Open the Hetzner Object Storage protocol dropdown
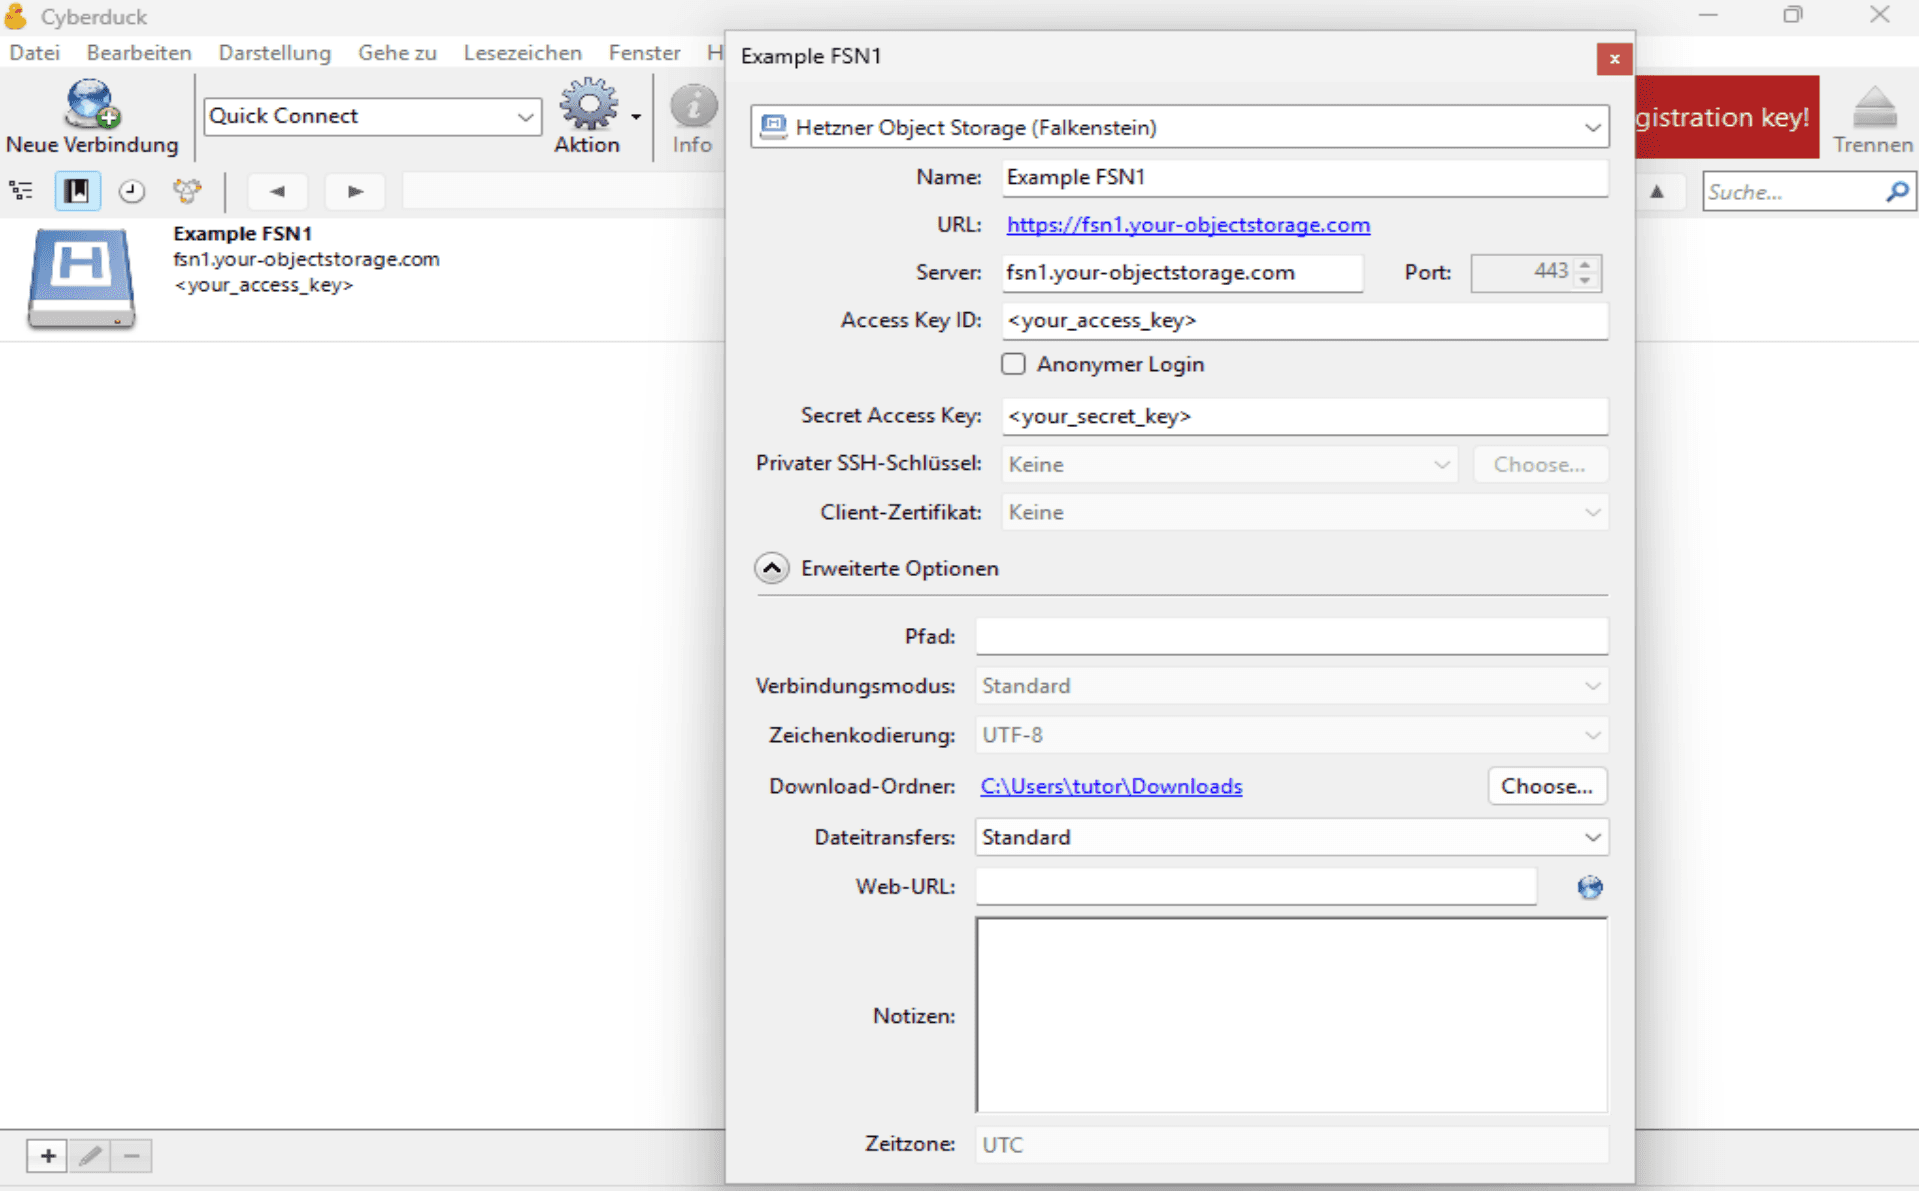1919x1191 pixels. point(1179,127)
